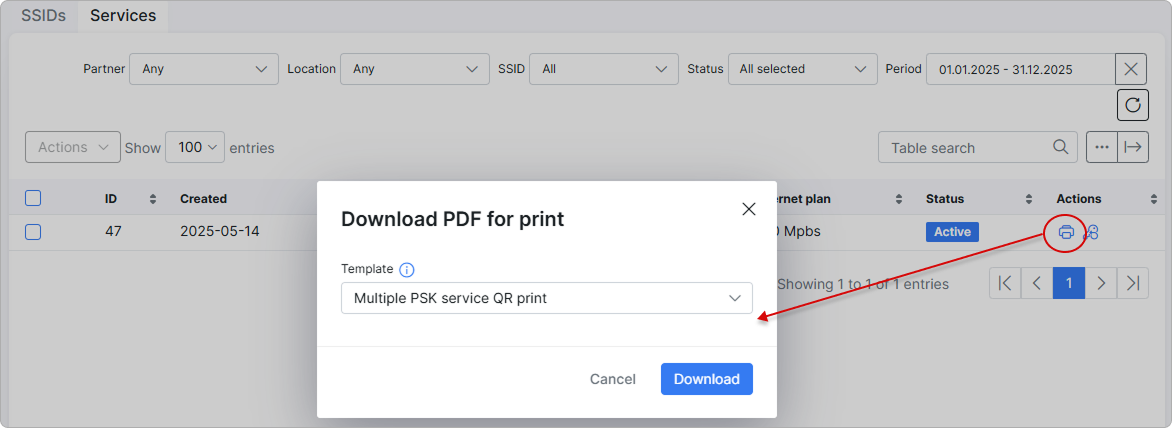Screen dimensions: 1172x428
Task: Click the export arrow button beside table options
Action: (x=1132, y=147)
